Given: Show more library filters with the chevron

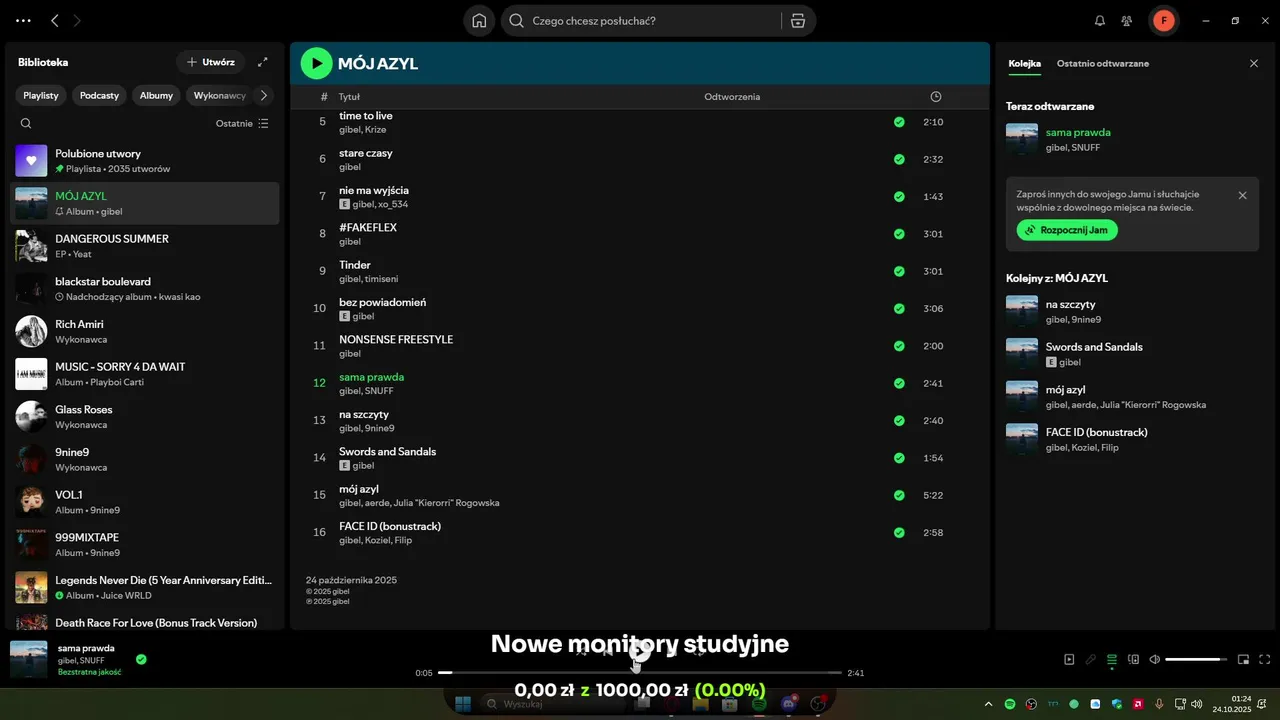Looking at the screenshot, I should pos(264,96).
